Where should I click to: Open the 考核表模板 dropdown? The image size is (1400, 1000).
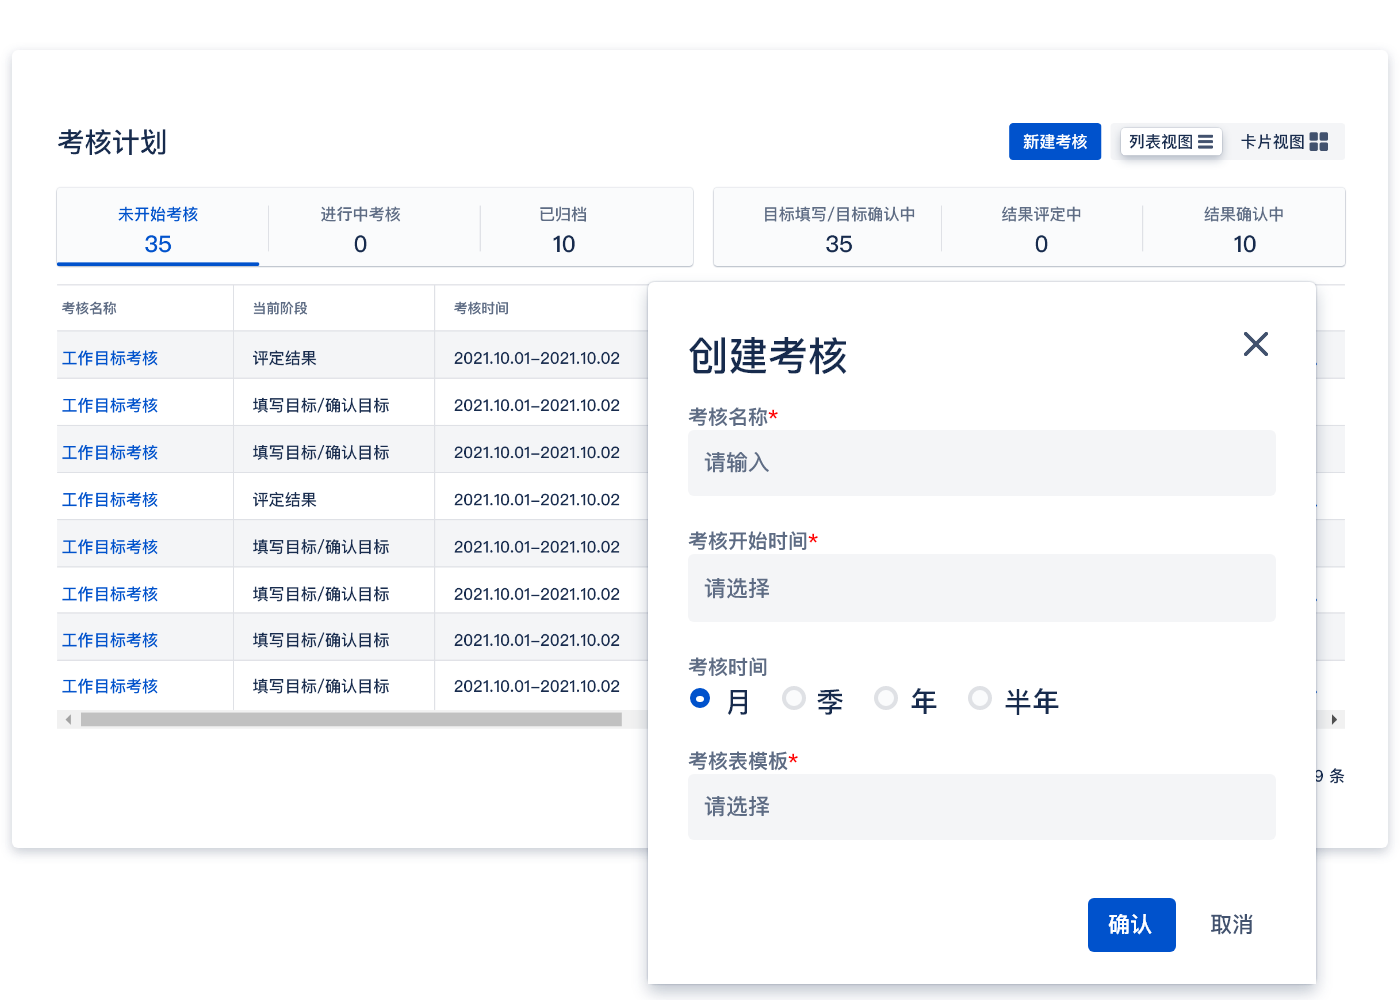coord(981,807)
